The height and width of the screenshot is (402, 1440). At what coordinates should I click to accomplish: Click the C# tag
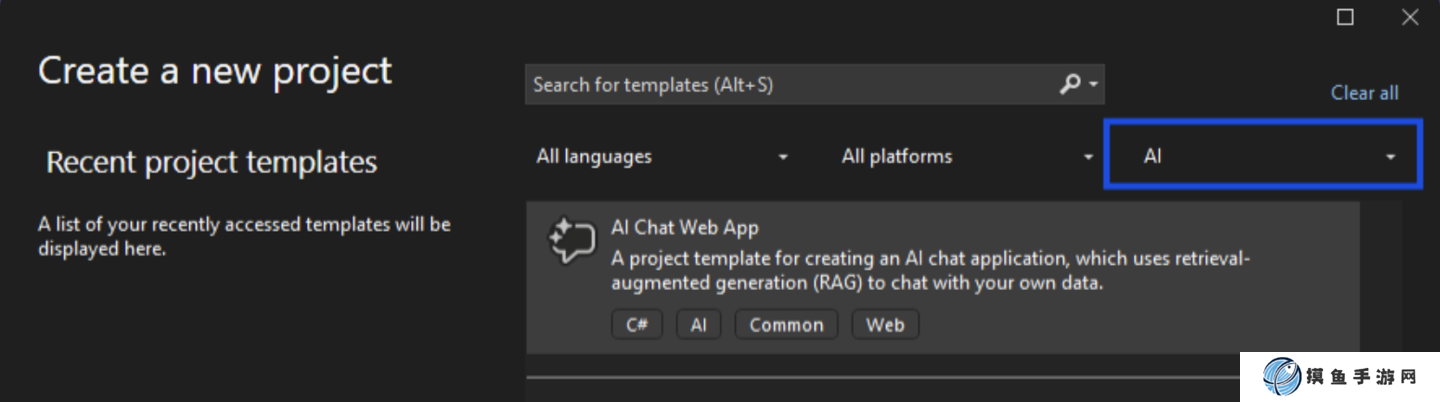click(x=637, y=325)
